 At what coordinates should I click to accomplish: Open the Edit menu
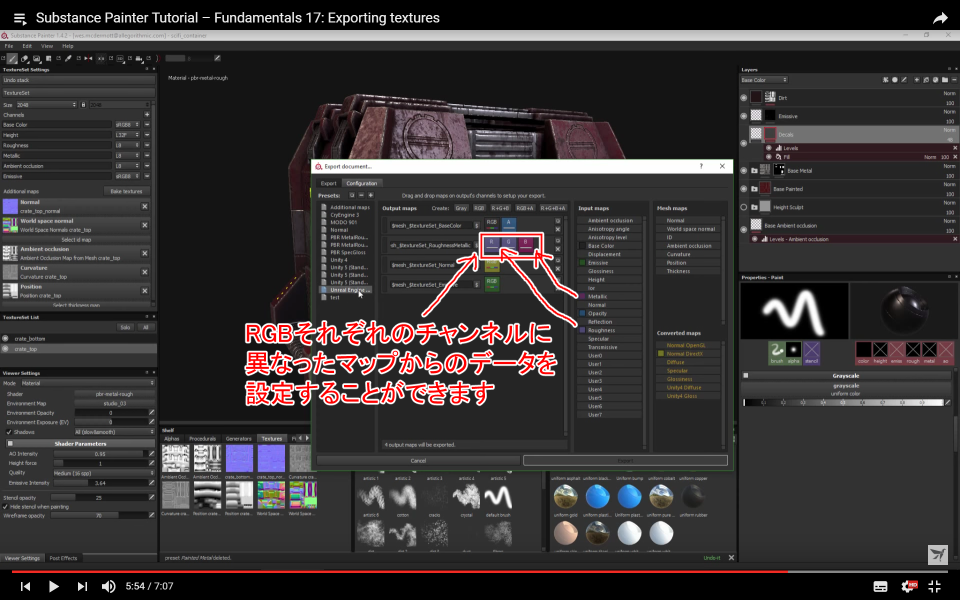tap(27, 46)
